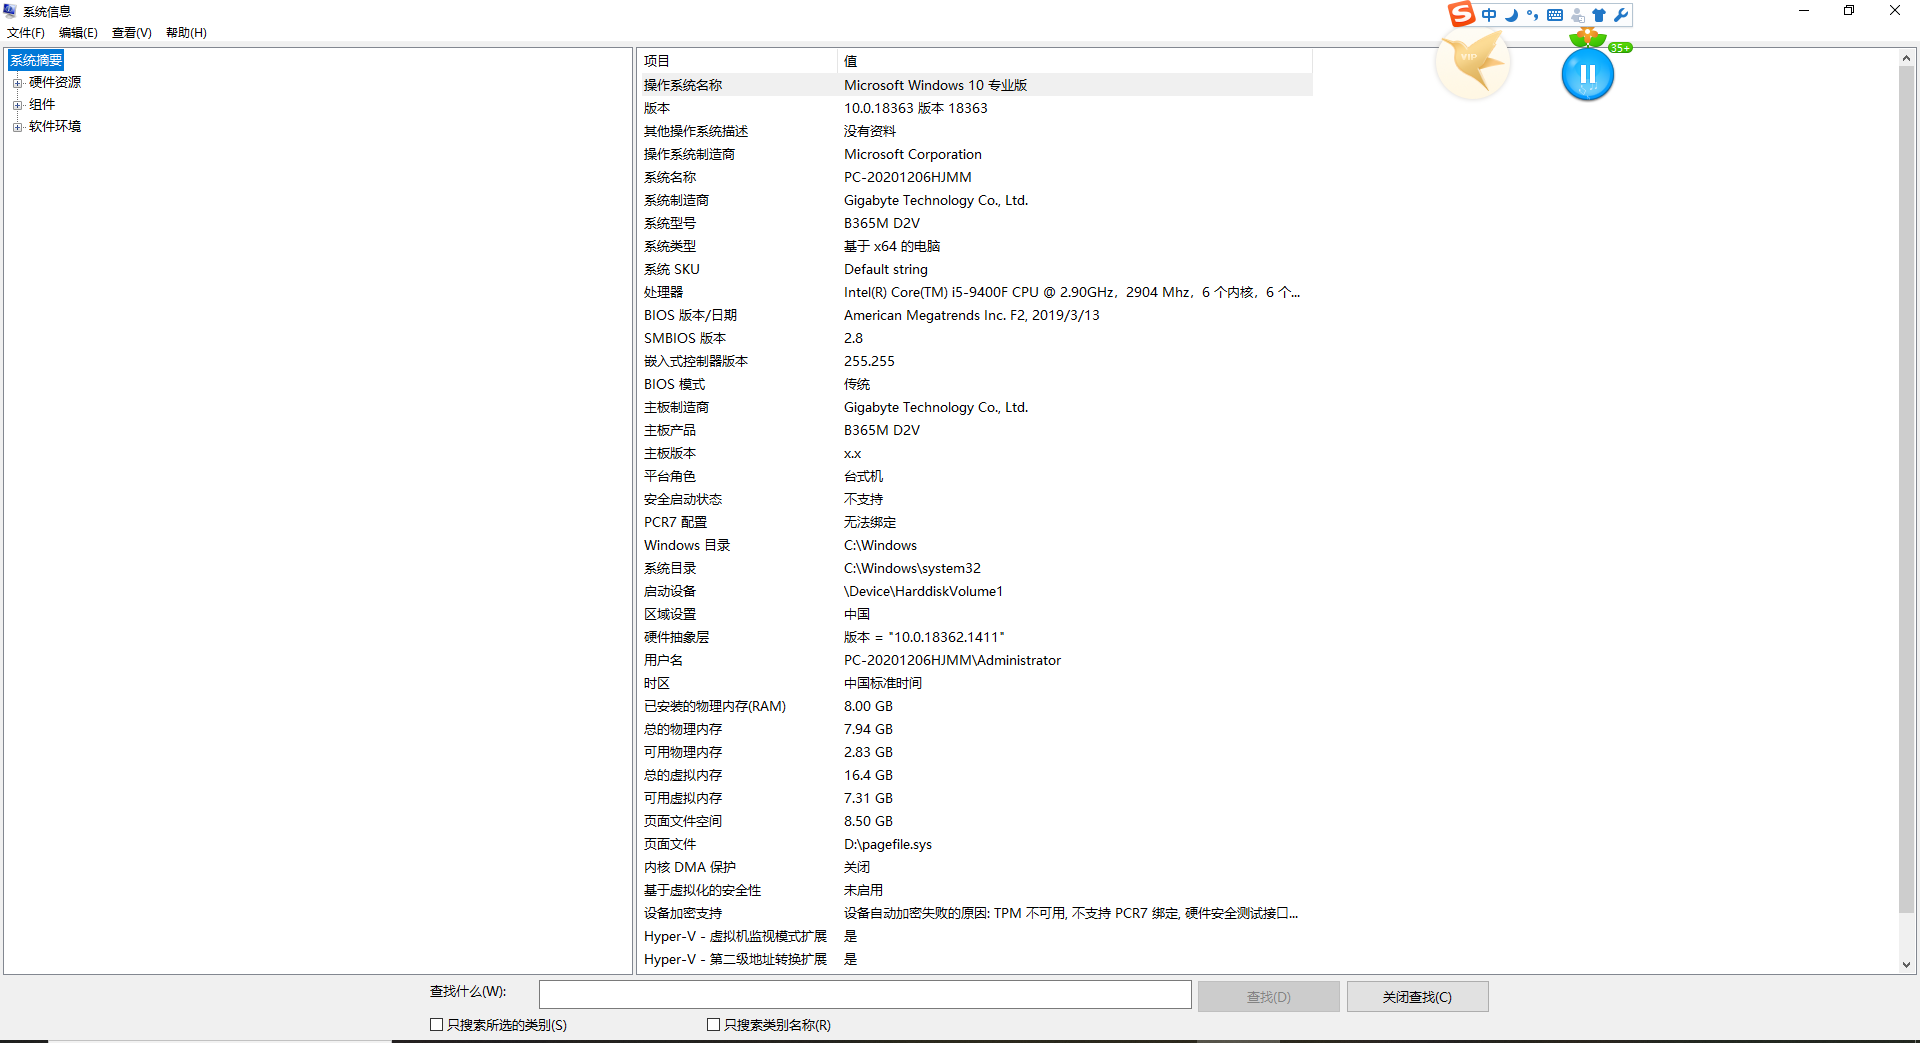Click the Sogou user account icon
Viewport: 1920px width, 1043px height.
point(1577,15)
